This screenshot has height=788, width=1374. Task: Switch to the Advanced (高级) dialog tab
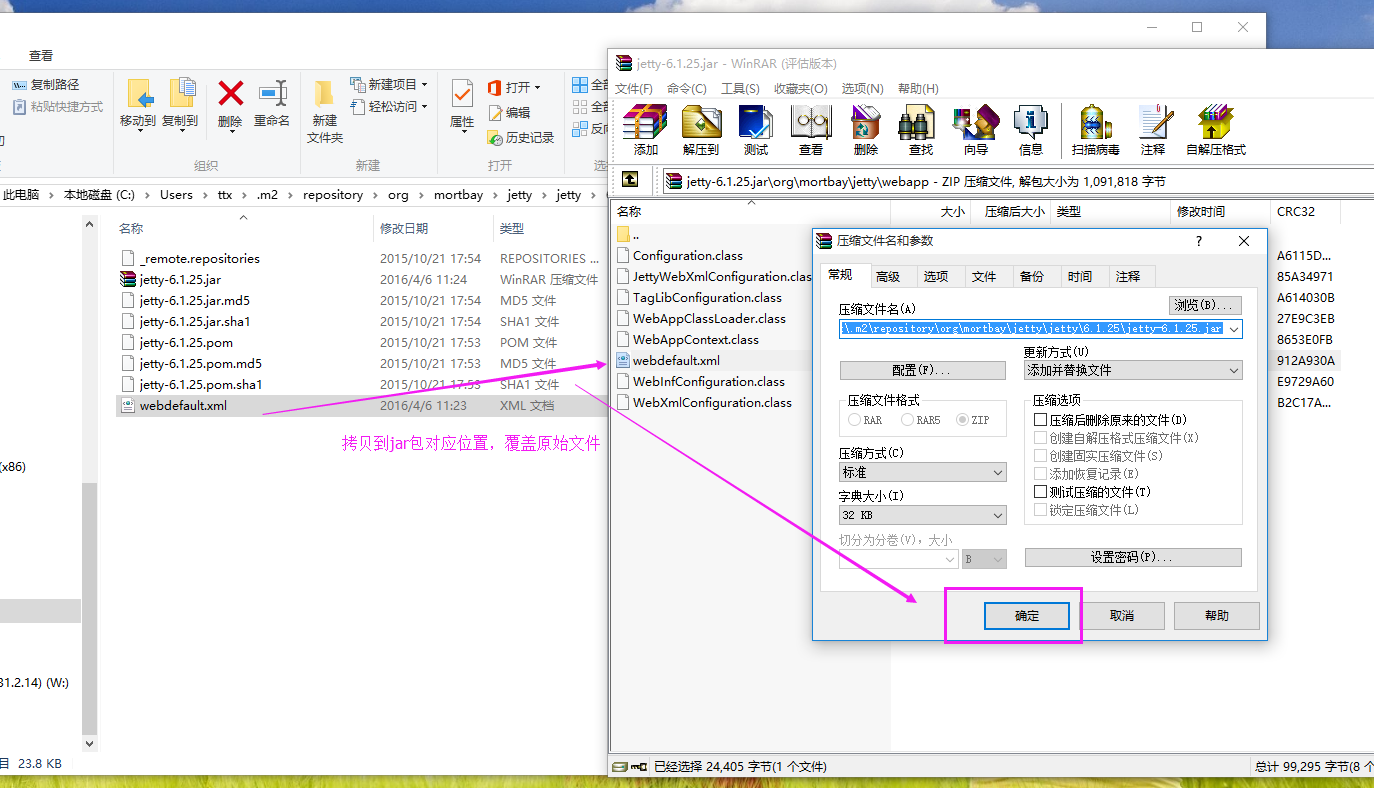(x=887, y=276)
